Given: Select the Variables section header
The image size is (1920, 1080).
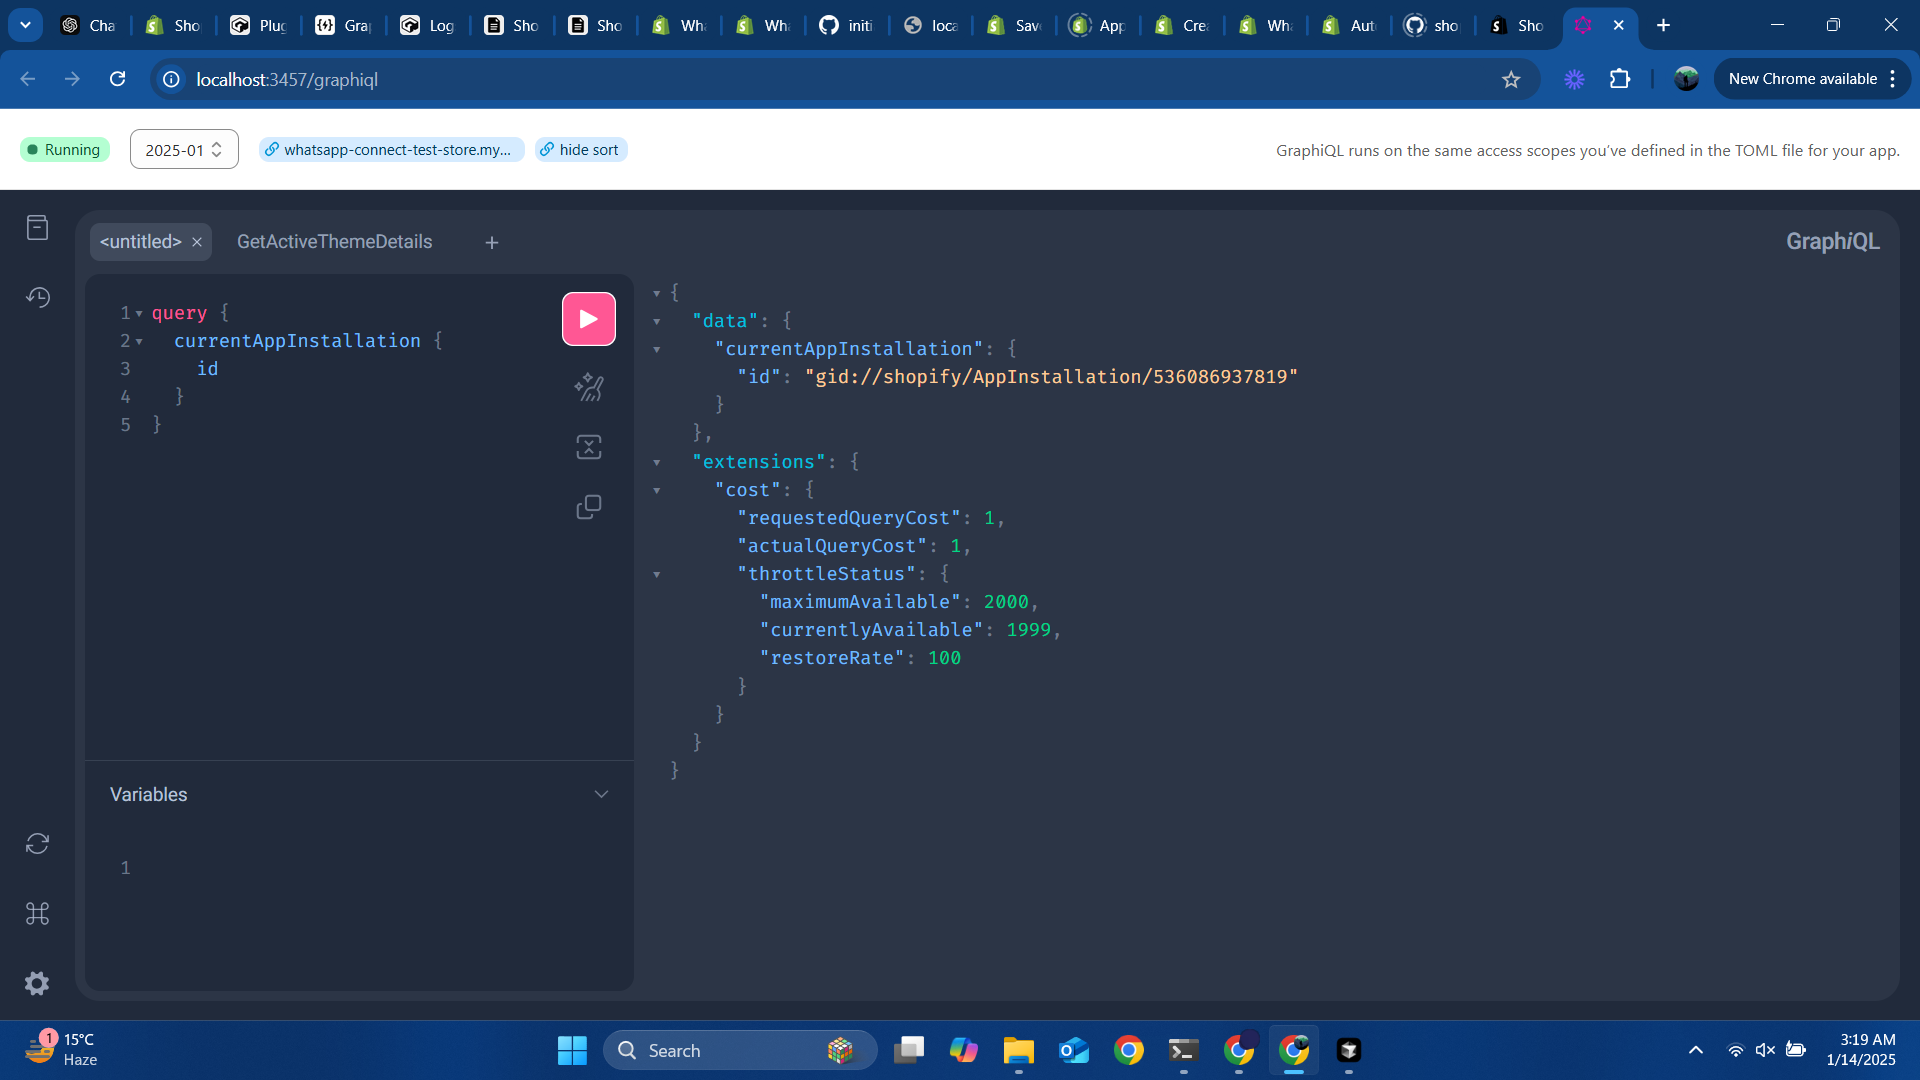Looking at the screenshot, I should click(149, 795).
